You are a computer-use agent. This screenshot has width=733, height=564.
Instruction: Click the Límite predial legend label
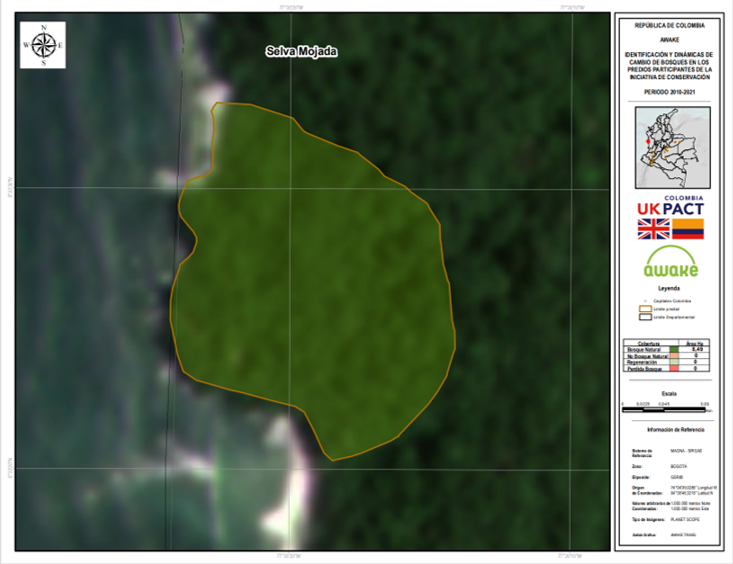coord(667,309)
